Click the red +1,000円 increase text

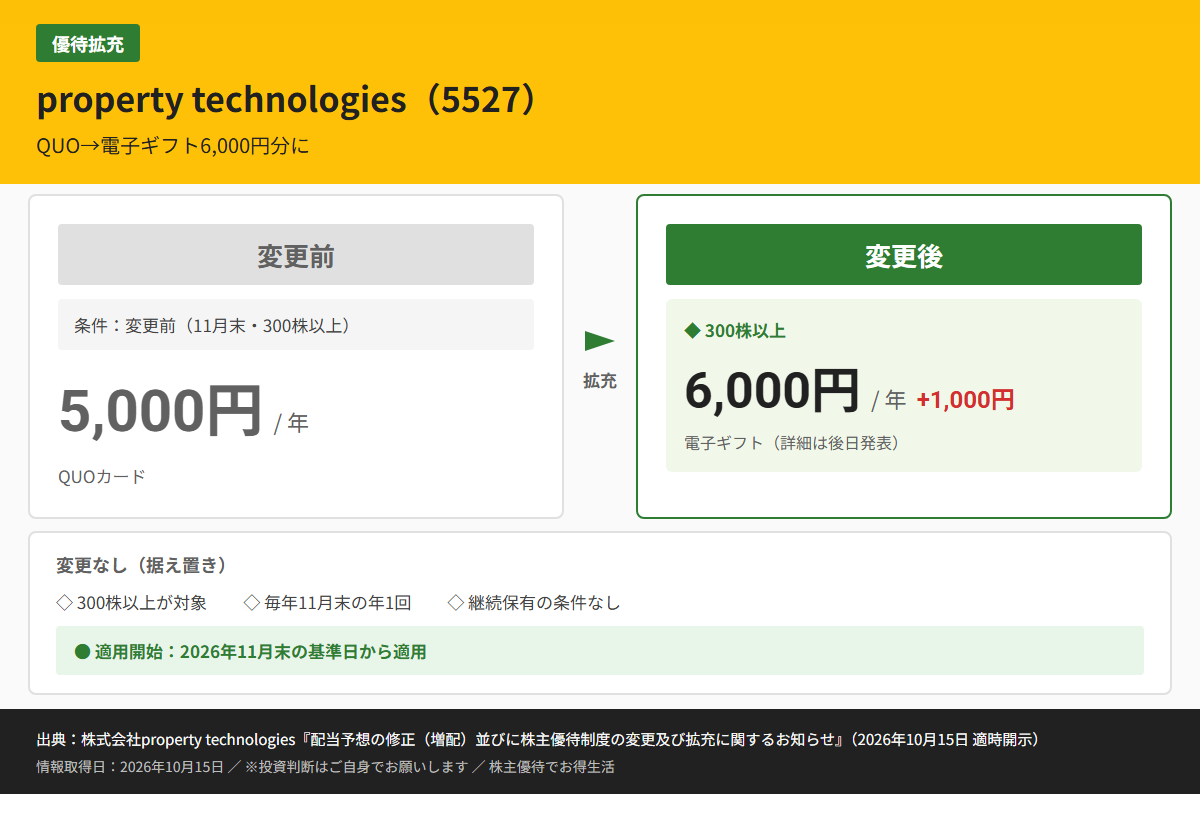pos(965,400)
